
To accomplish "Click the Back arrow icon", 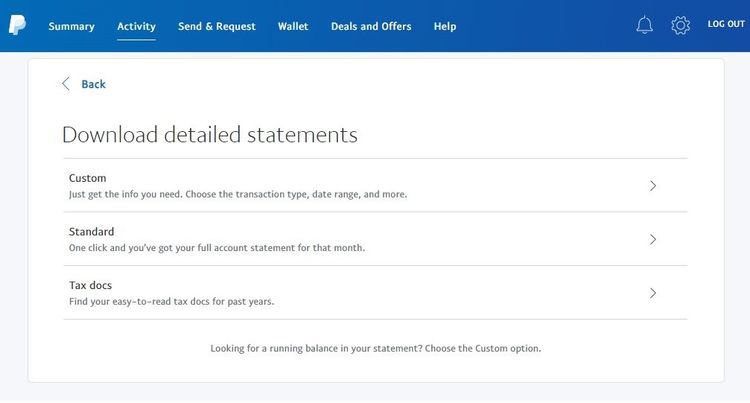I will tap(66, 84).
